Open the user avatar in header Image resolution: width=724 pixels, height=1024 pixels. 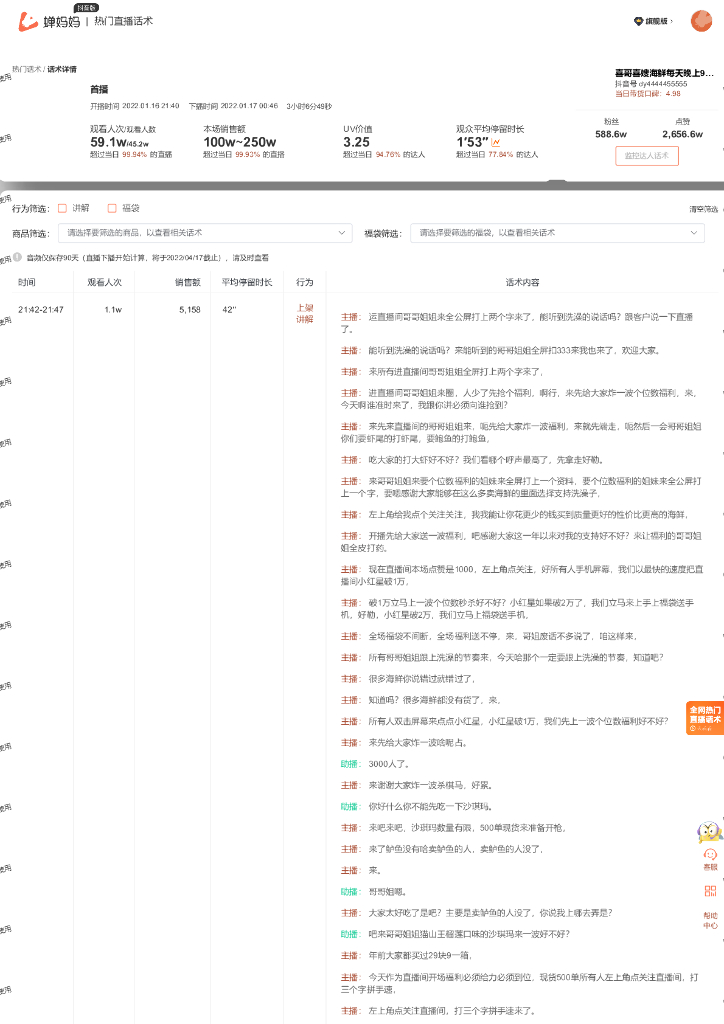702,21
